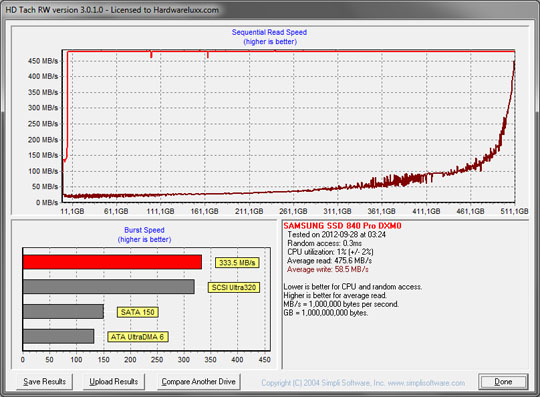The height and width of the screenshot is (397, 540).
Task: Click the Save Results button
Action: [x=44, y=382]
